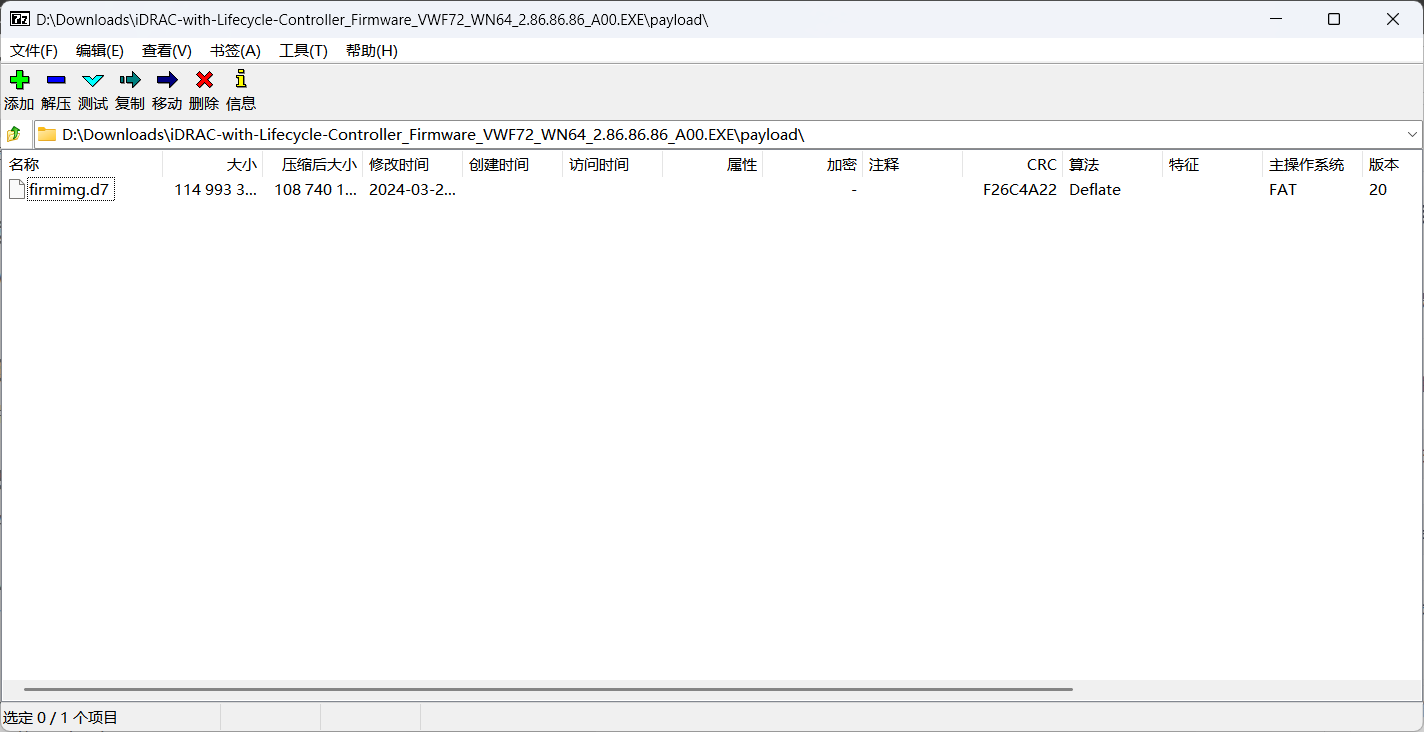
Task: Click the Copy (复制) arrow icon
Action: click(130, 80)
